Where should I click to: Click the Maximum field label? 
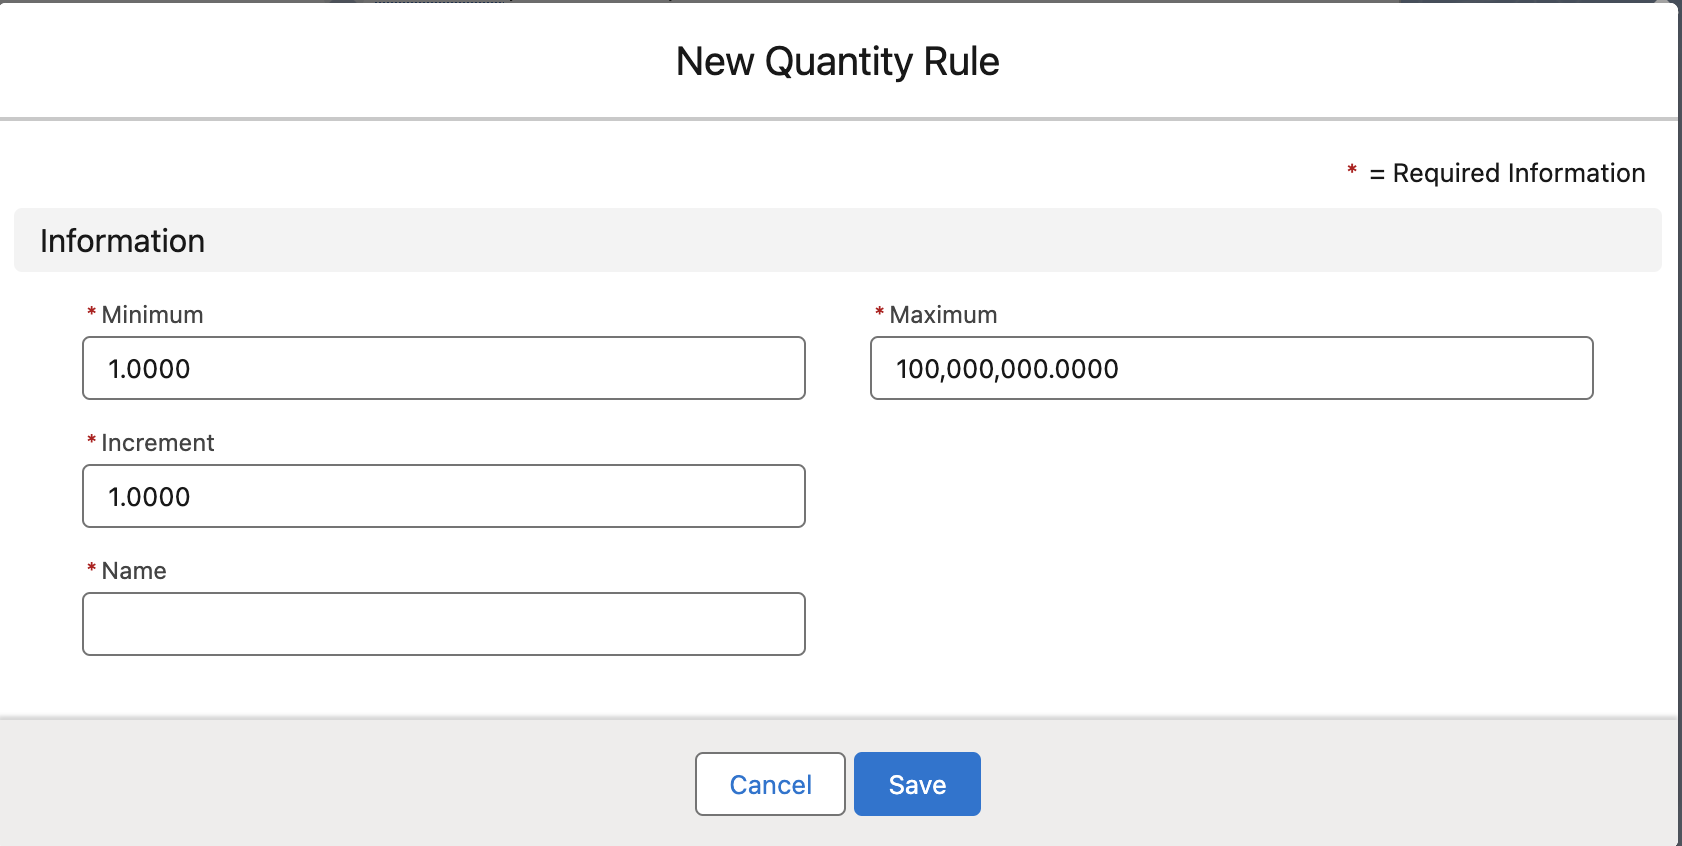coord(943,315)
